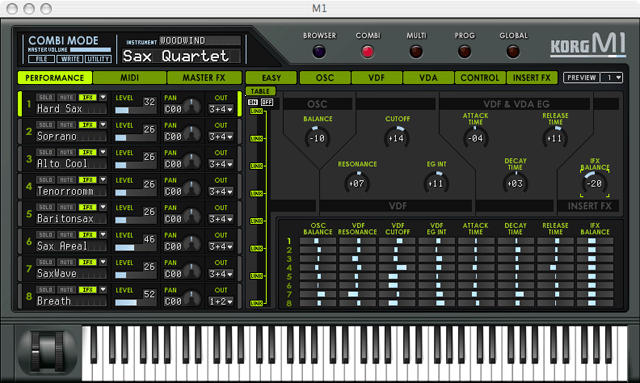
Task: Open OUT dropdown for Soprano
Action: click(221, 136)
